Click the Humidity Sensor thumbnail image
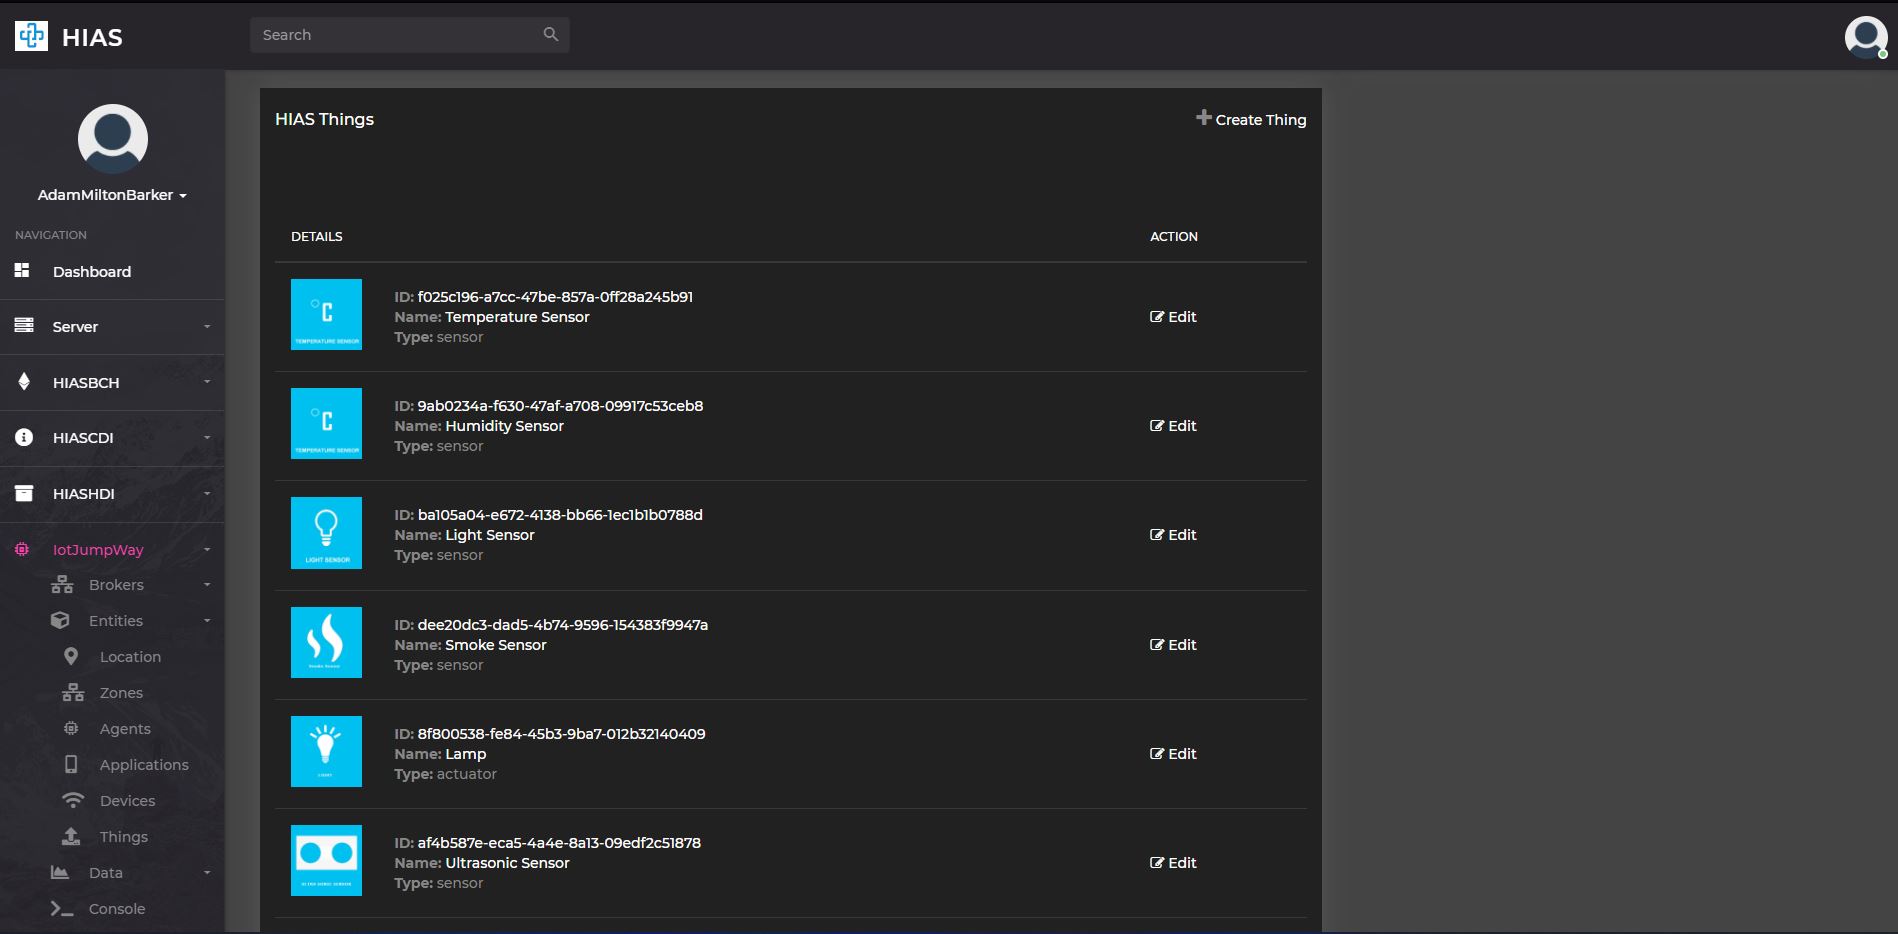This screenshot has height=934, width=1898. (326, 423)
